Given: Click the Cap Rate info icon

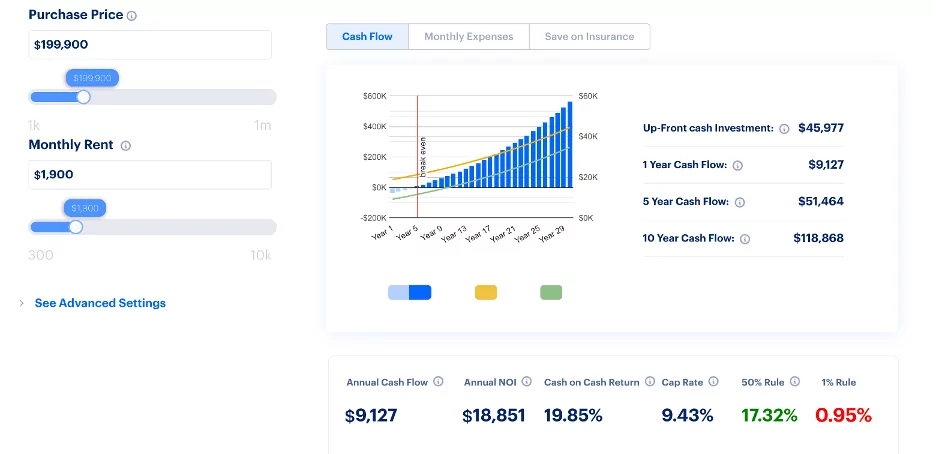Looking at the screenshot, I should pyautogui.click(x=713, y=382).
